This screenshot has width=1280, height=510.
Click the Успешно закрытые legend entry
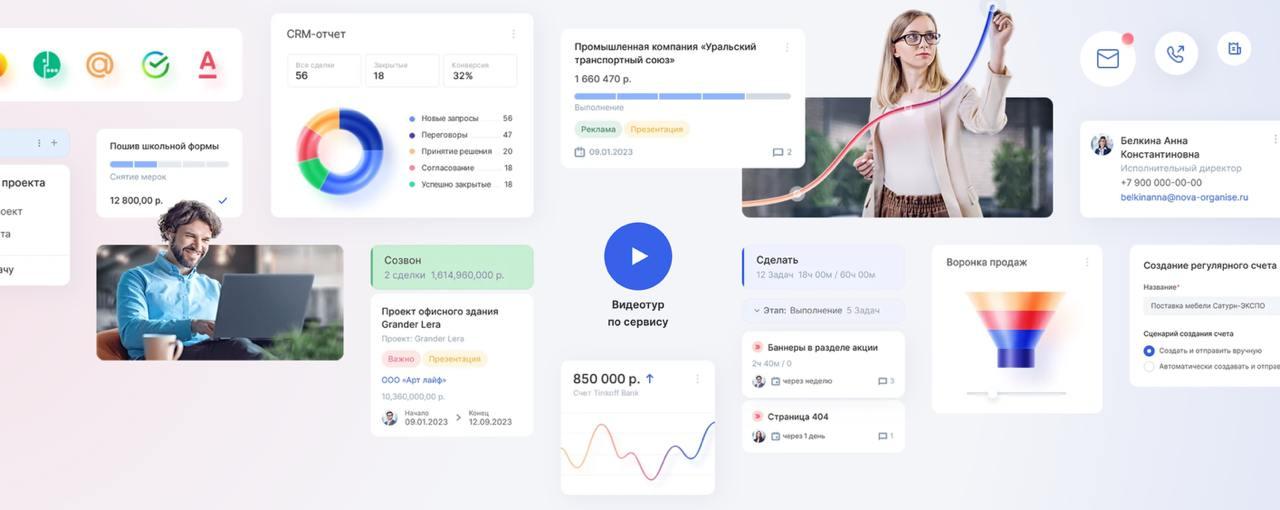[x=460, y=184]
